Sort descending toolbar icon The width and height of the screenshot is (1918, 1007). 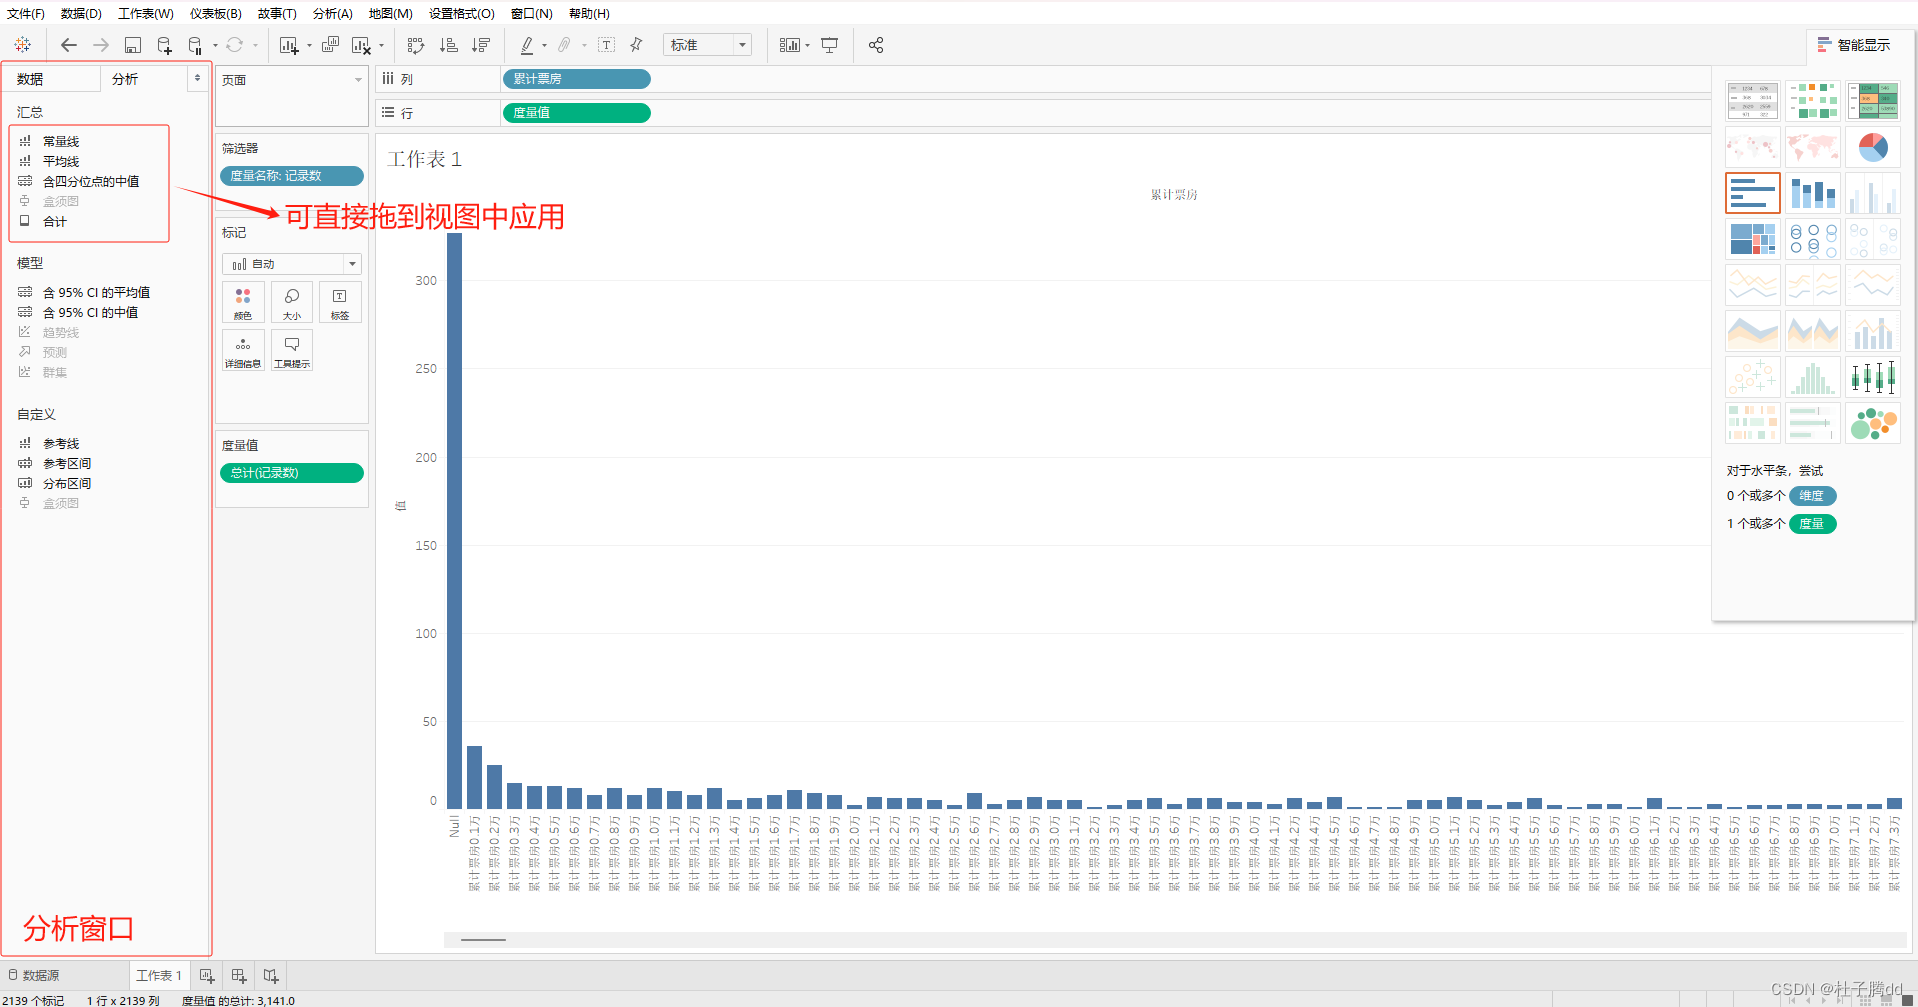[481, 45]
